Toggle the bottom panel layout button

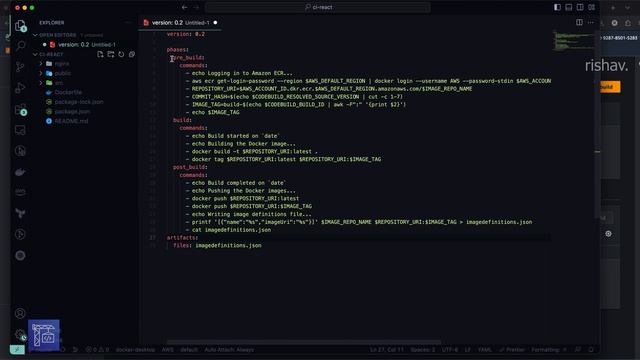(x=569, y=7)
